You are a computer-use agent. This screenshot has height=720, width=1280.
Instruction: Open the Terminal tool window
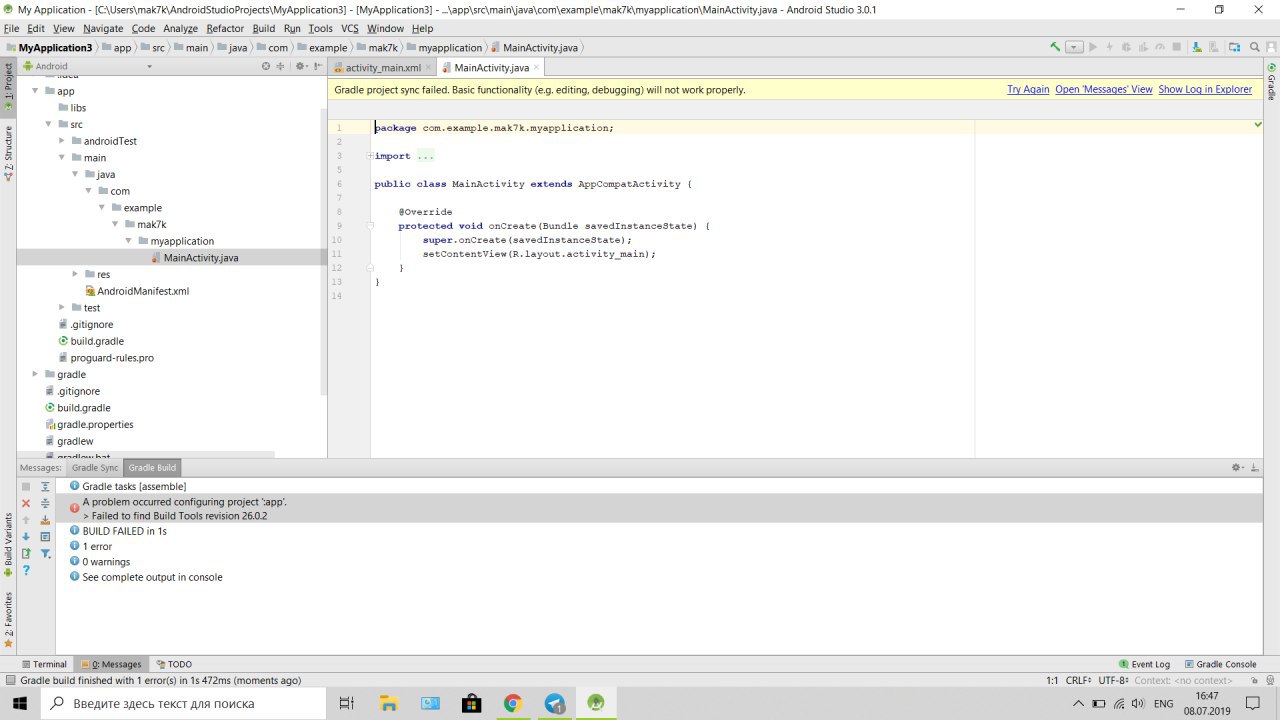point(44,664)
